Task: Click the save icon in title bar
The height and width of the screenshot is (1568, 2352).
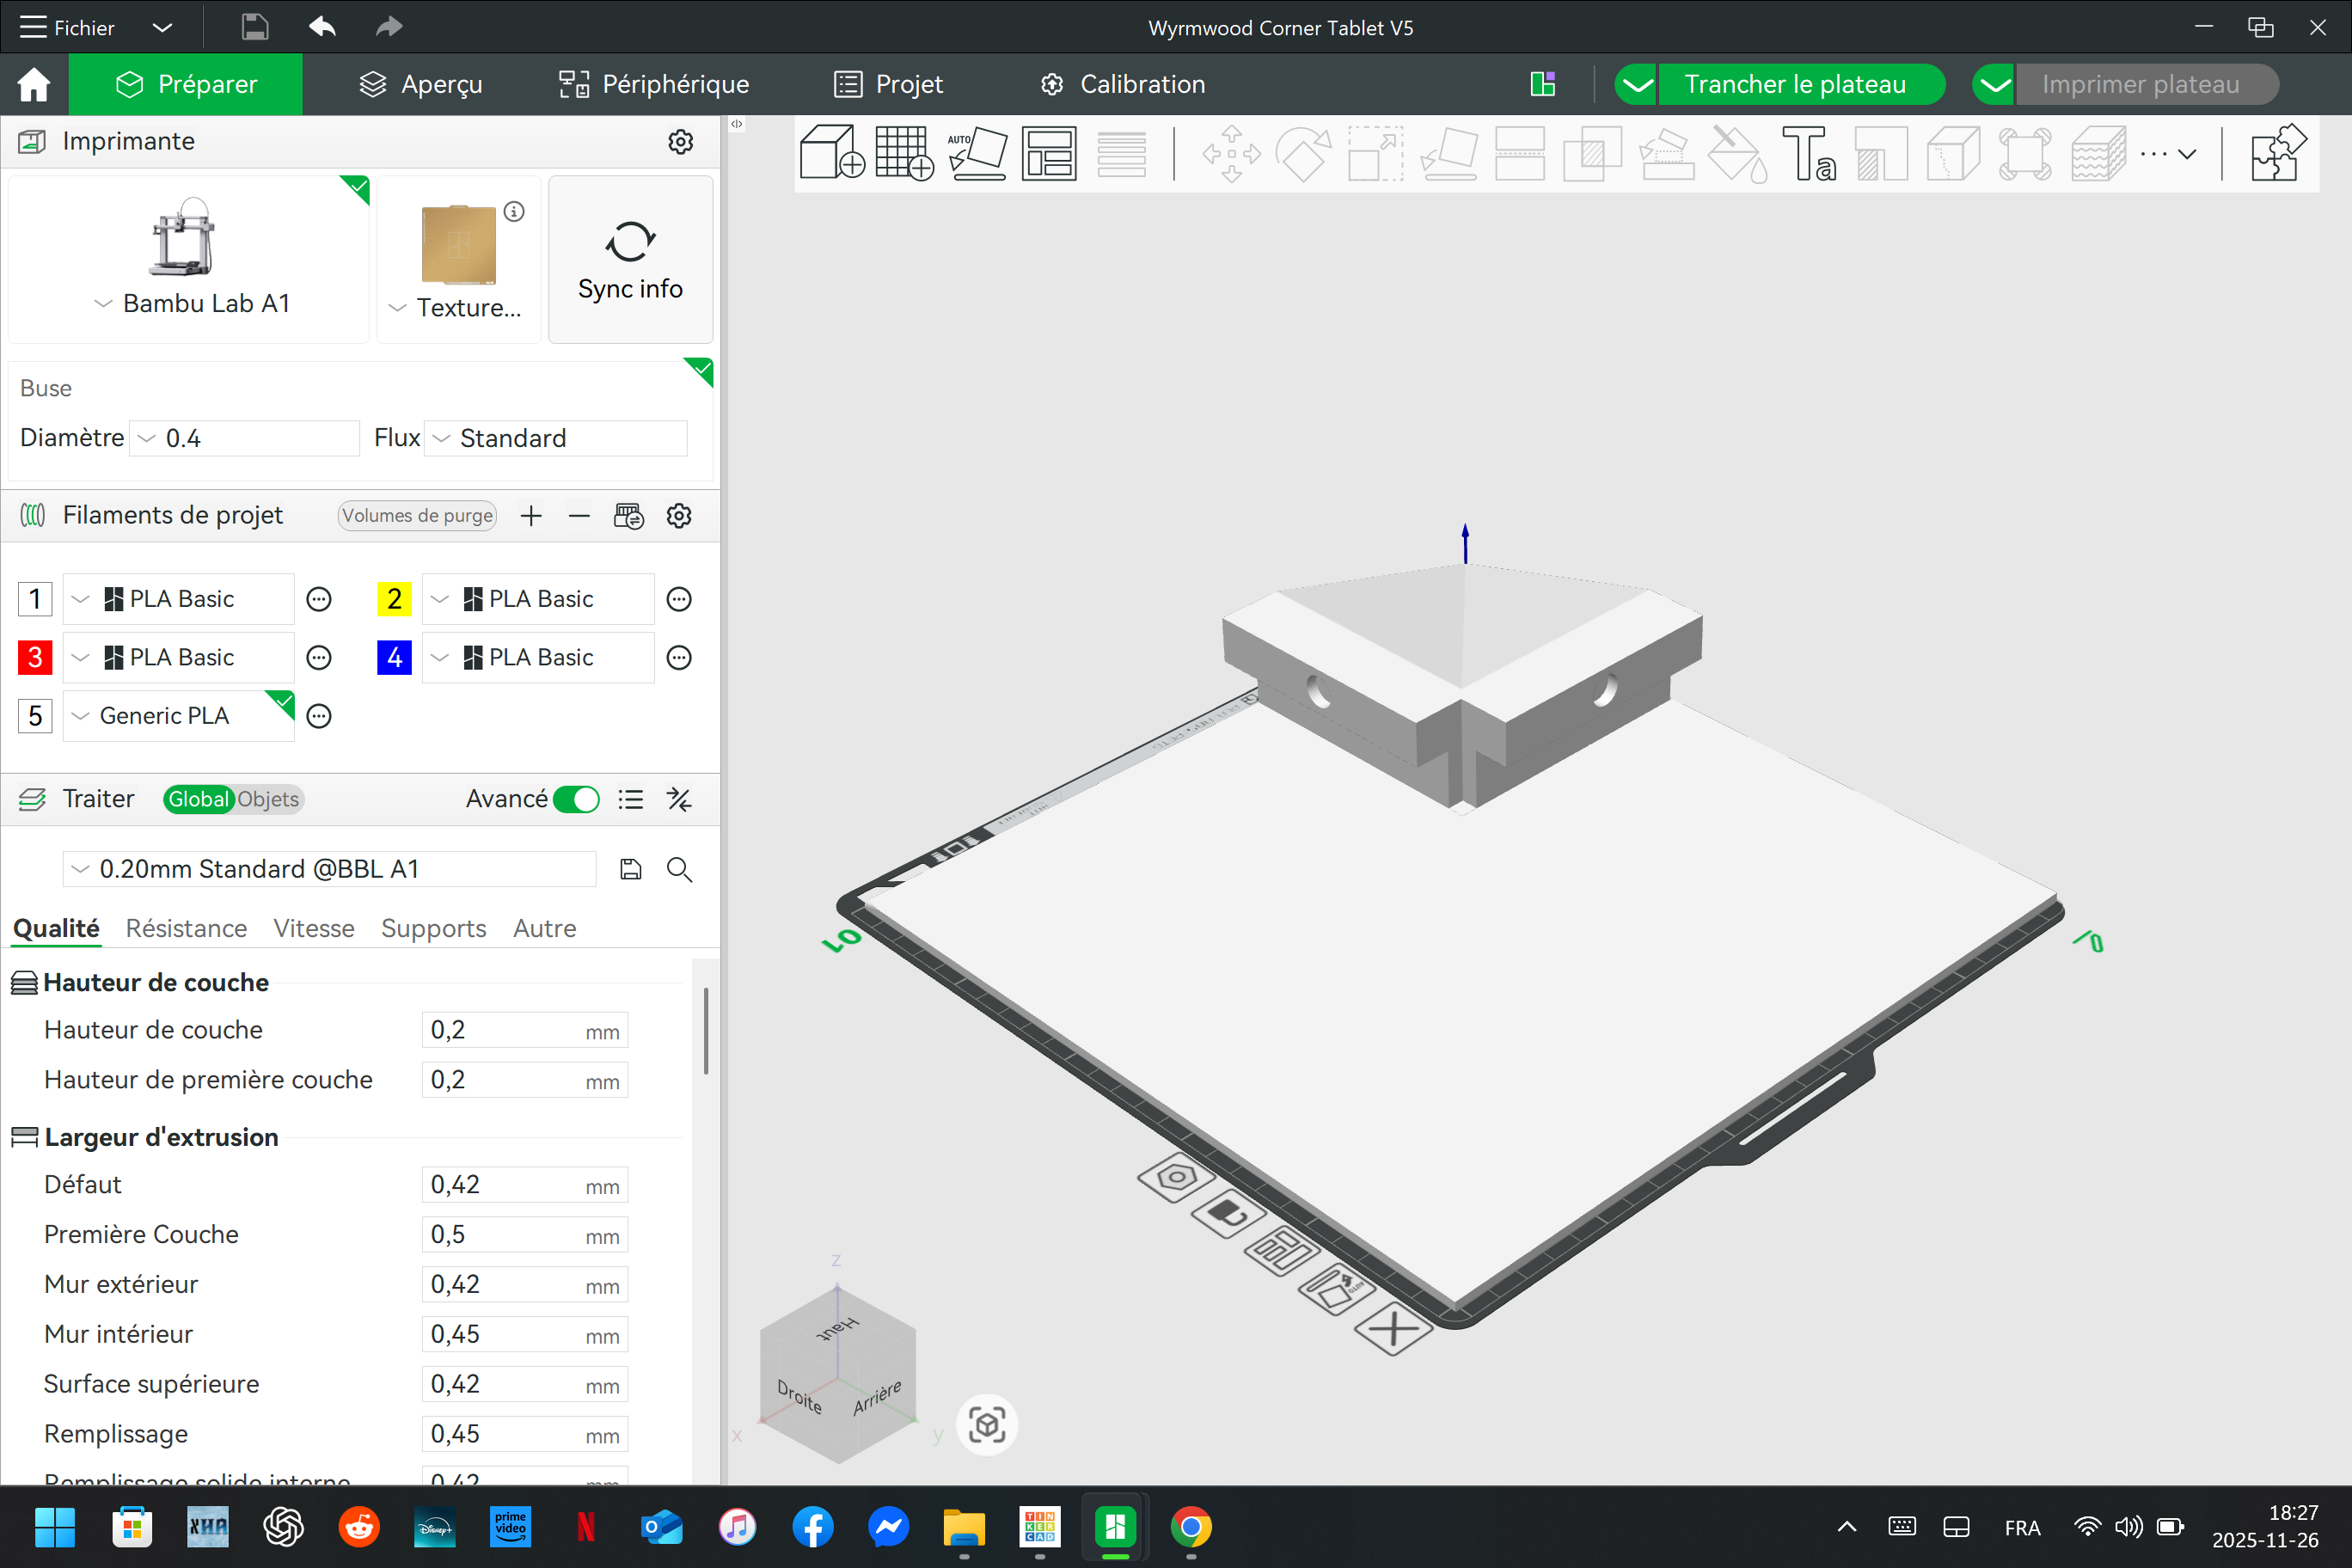Action: 255,27
